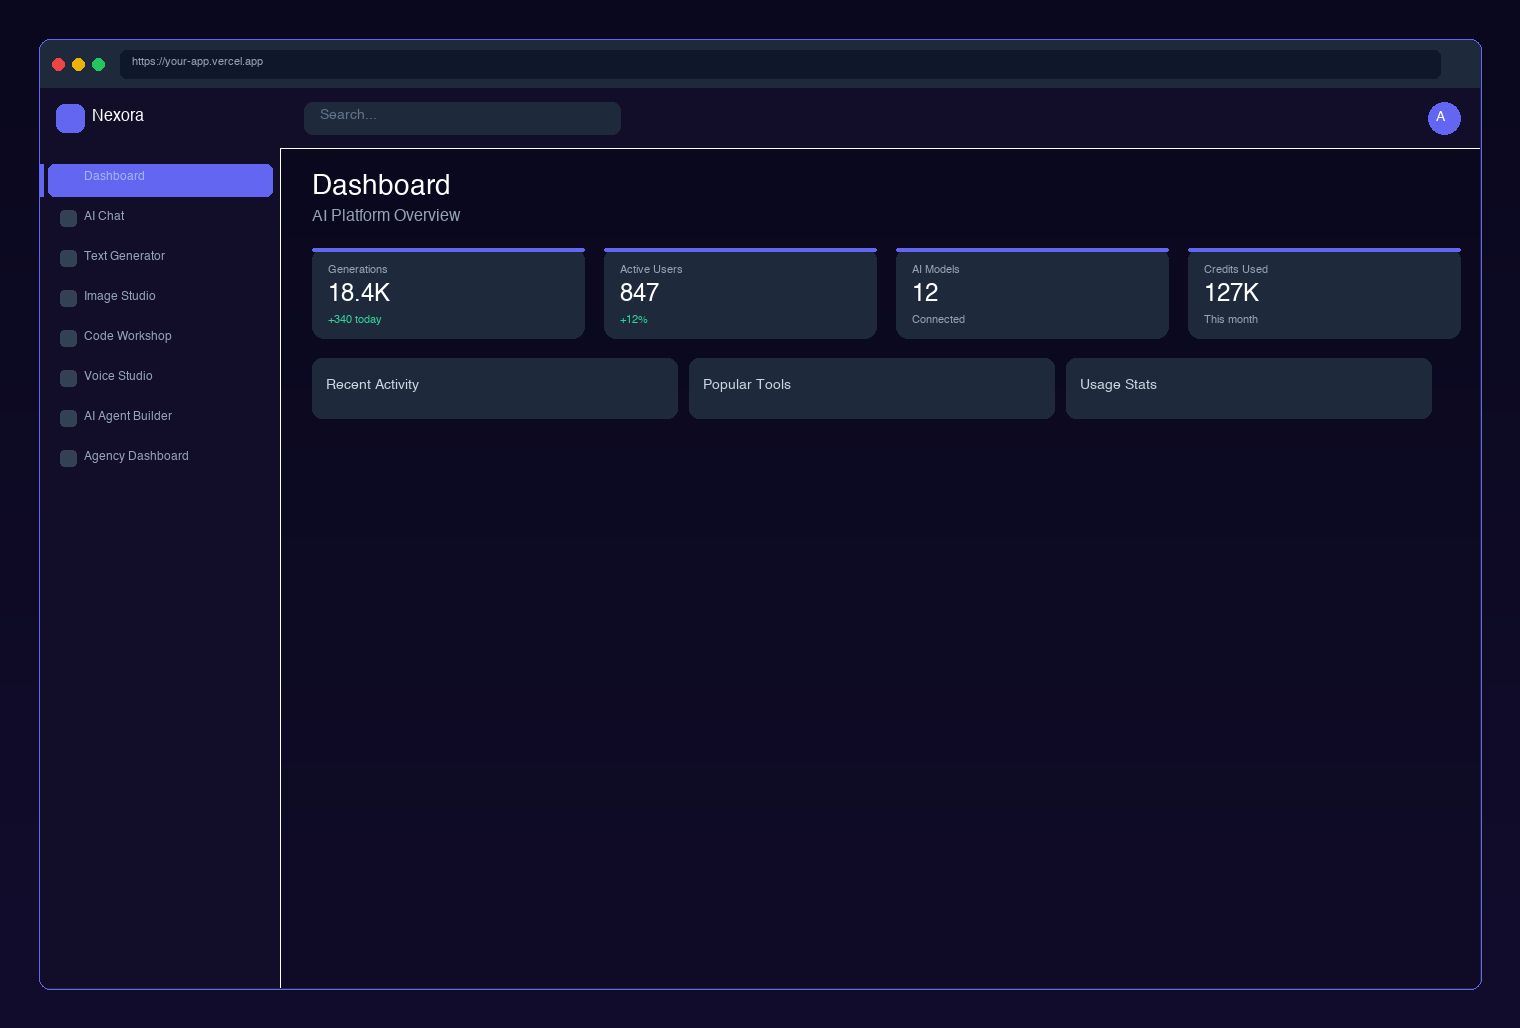
Task: Click the Voice Studio sidebar icon
Action: tap(68, 378)
